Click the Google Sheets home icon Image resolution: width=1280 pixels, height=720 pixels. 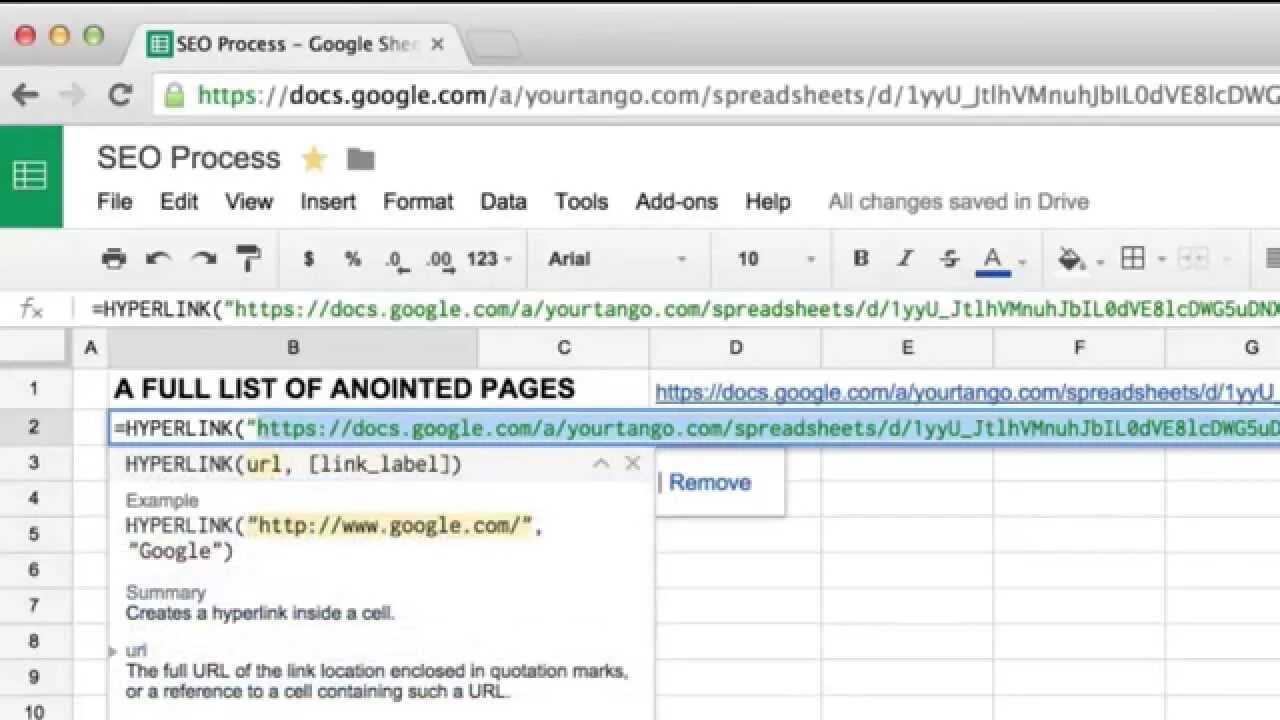(x=30, y=176)
